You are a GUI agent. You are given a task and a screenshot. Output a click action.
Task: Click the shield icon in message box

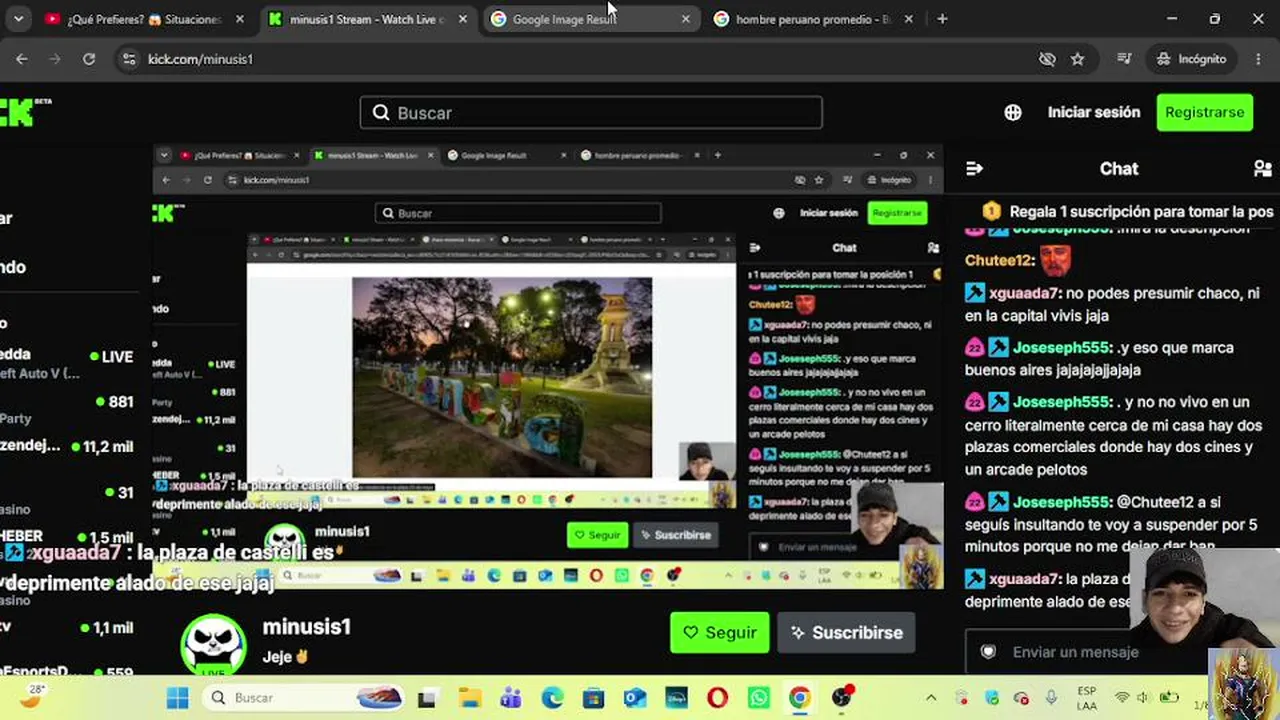pyautogui.click(x=988, y=652)
